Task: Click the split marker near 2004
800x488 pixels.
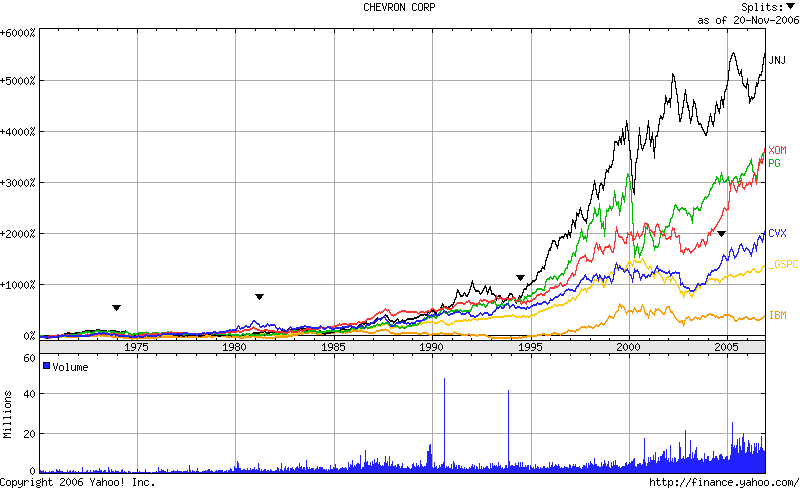Action: click(x=721, y=234)
